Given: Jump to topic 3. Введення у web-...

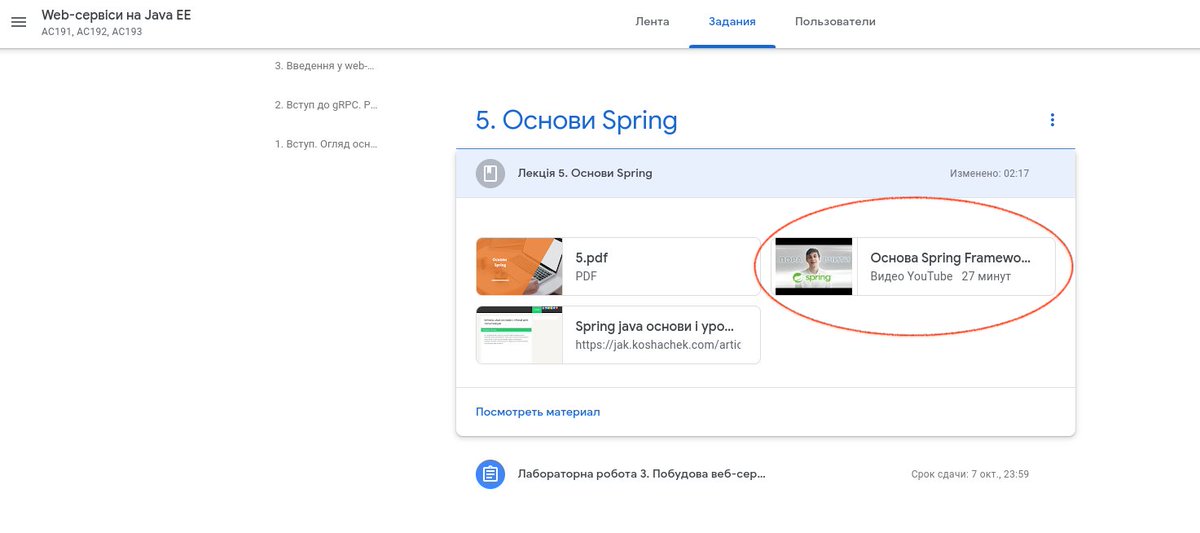Looking at the screenshot, I should [327, 66].
